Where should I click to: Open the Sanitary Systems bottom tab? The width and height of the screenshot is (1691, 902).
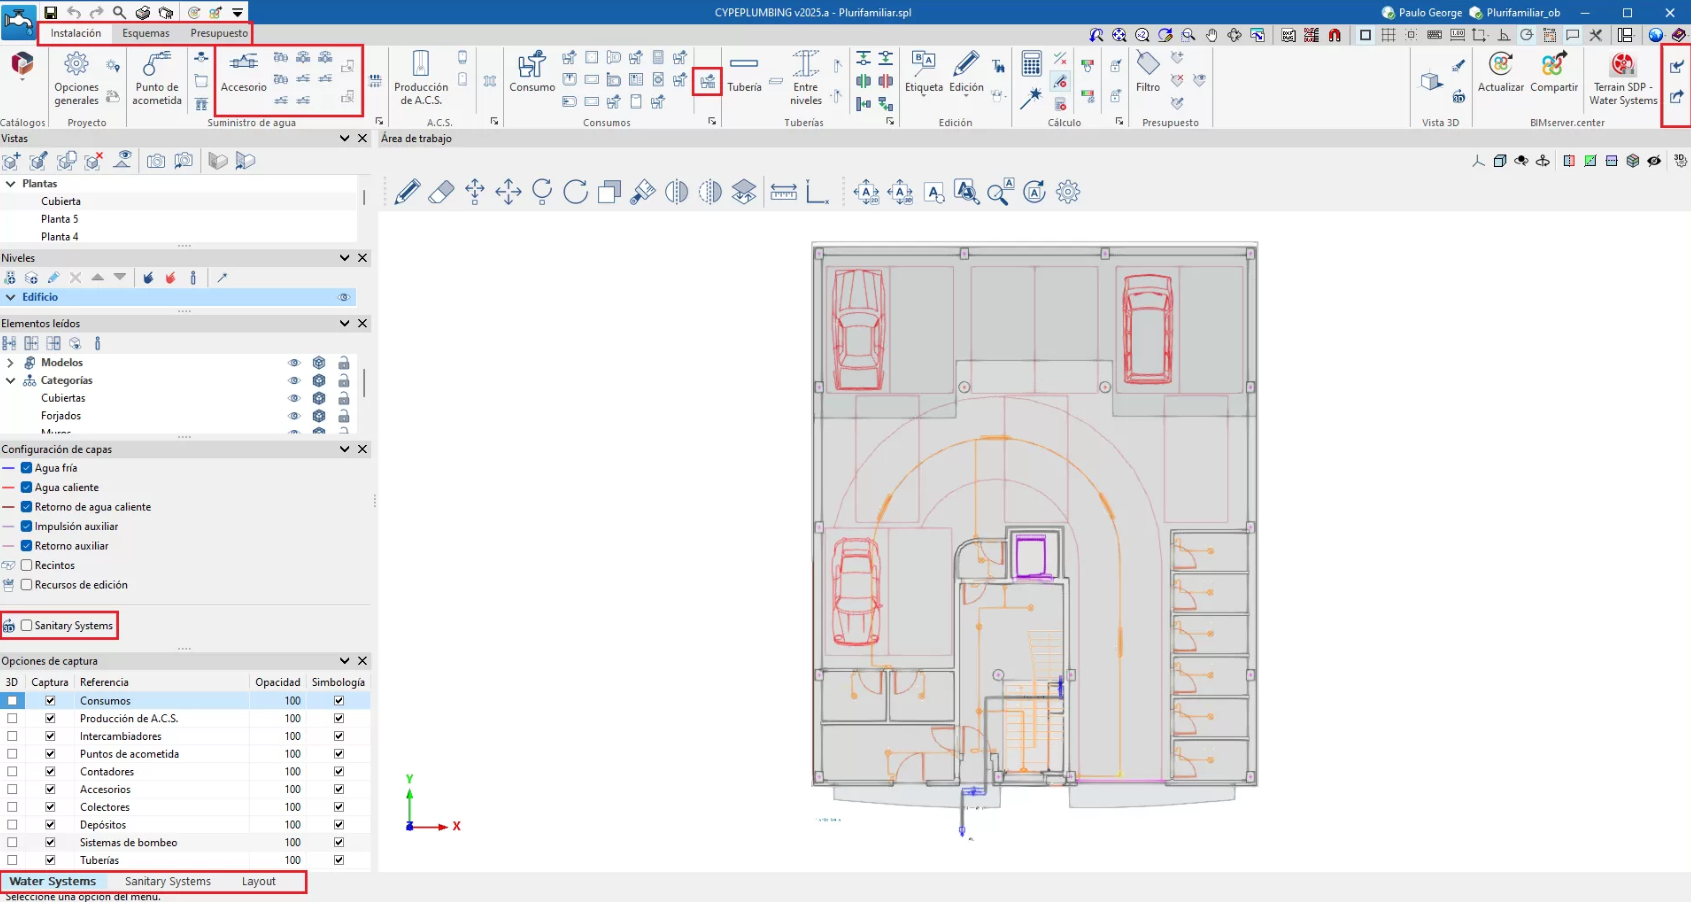click(x=168, y=882)
